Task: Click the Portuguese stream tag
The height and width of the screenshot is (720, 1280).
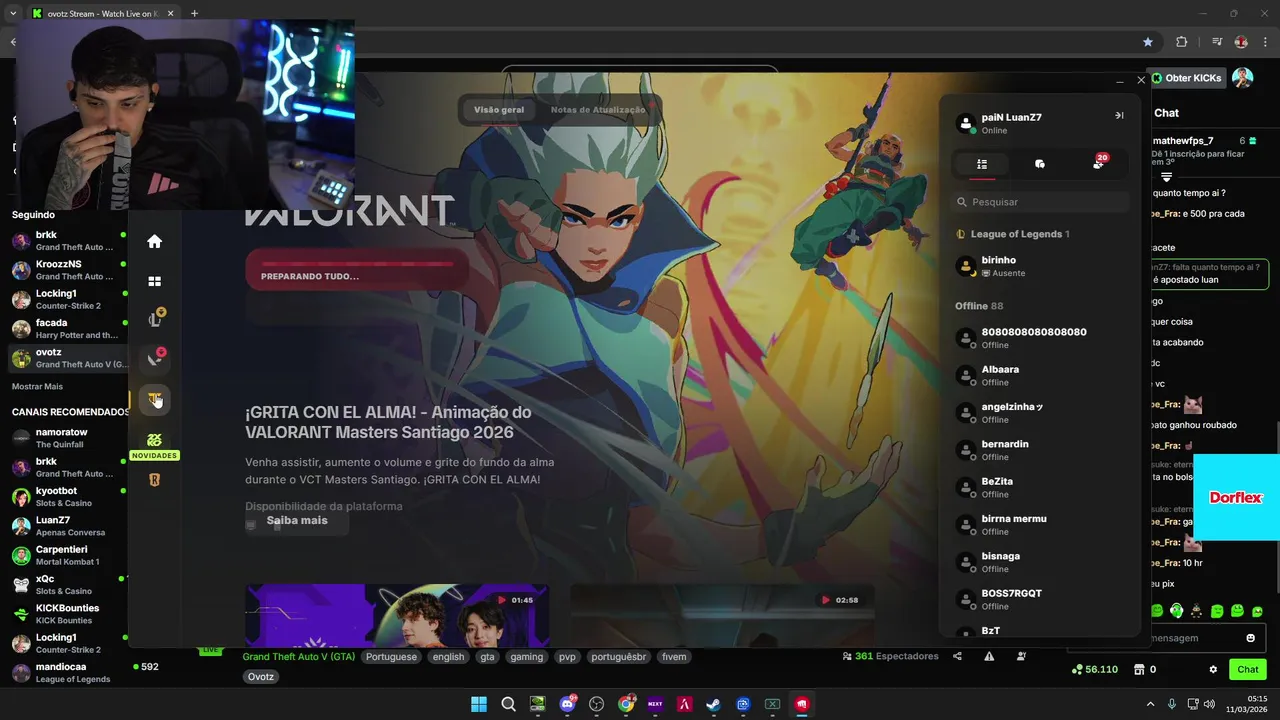Action: [x=391, y=657]
